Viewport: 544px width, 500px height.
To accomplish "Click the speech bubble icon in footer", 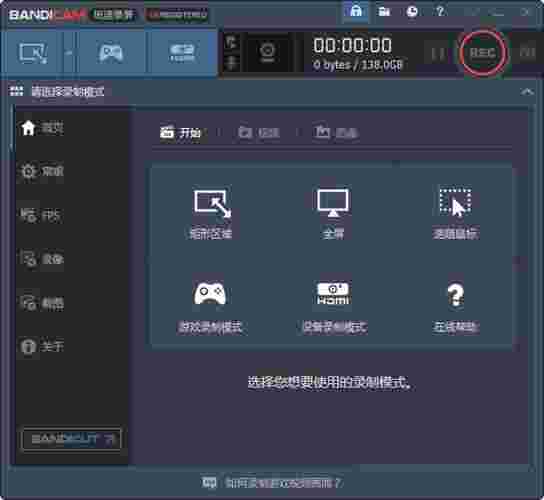I will pos(209,483).
